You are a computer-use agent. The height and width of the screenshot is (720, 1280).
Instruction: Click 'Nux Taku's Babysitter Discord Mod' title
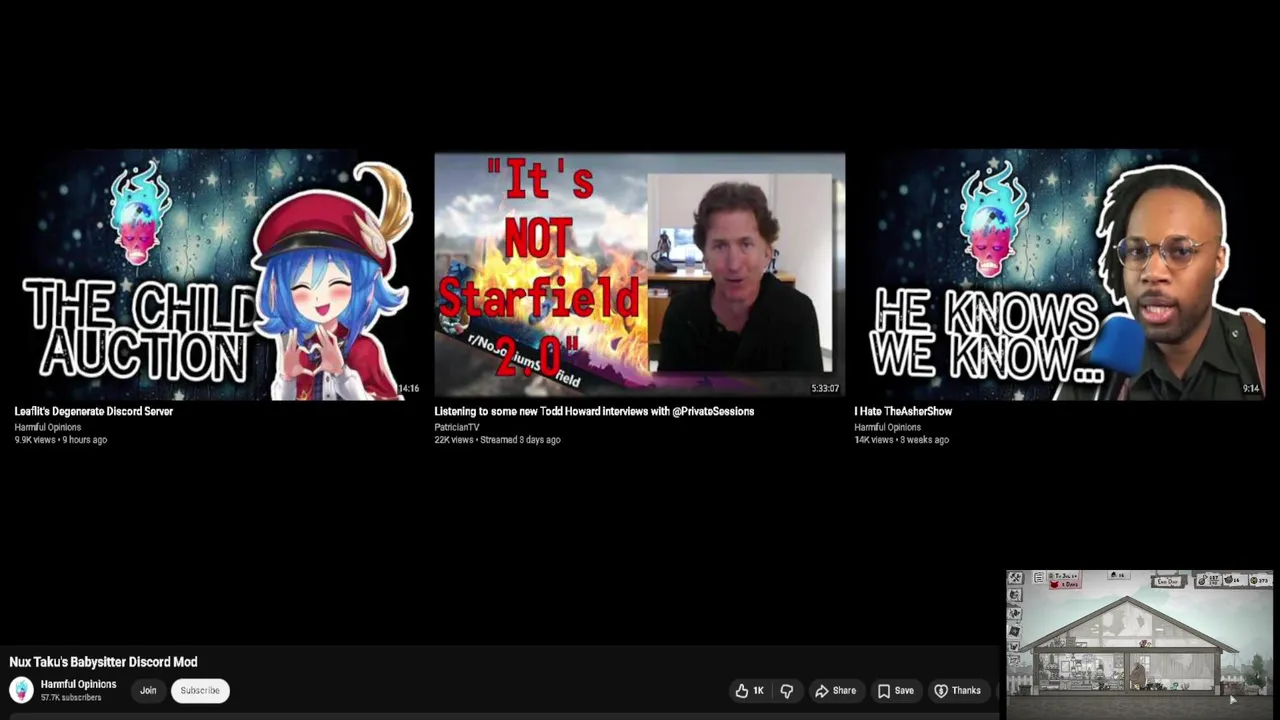pyautogui.click(x=103, y=662)
